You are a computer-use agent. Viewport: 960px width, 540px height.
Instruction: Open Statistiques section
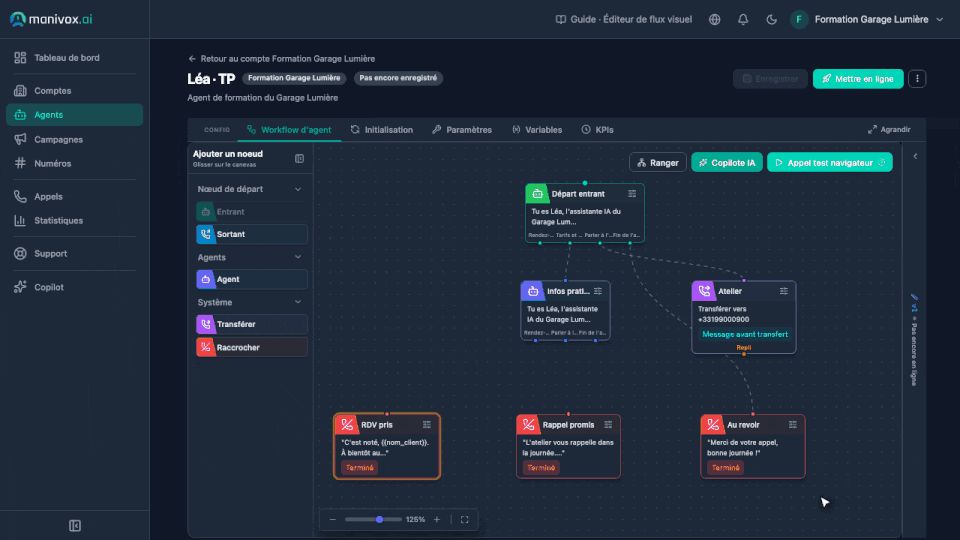74,220
